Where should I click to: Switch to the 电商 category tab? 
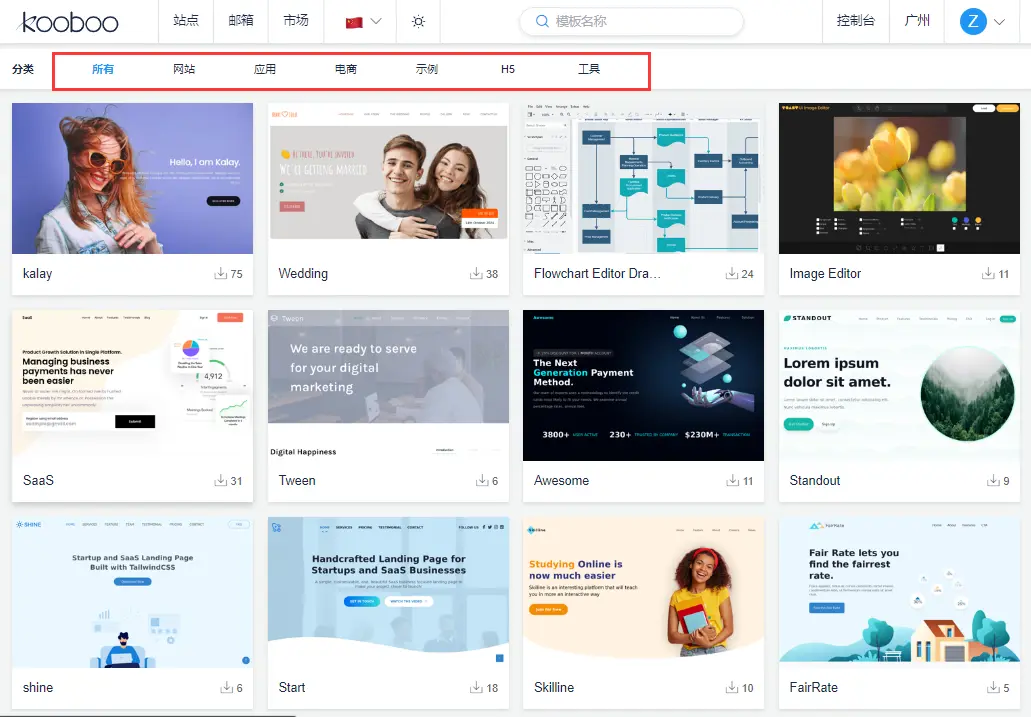[346, 69]
